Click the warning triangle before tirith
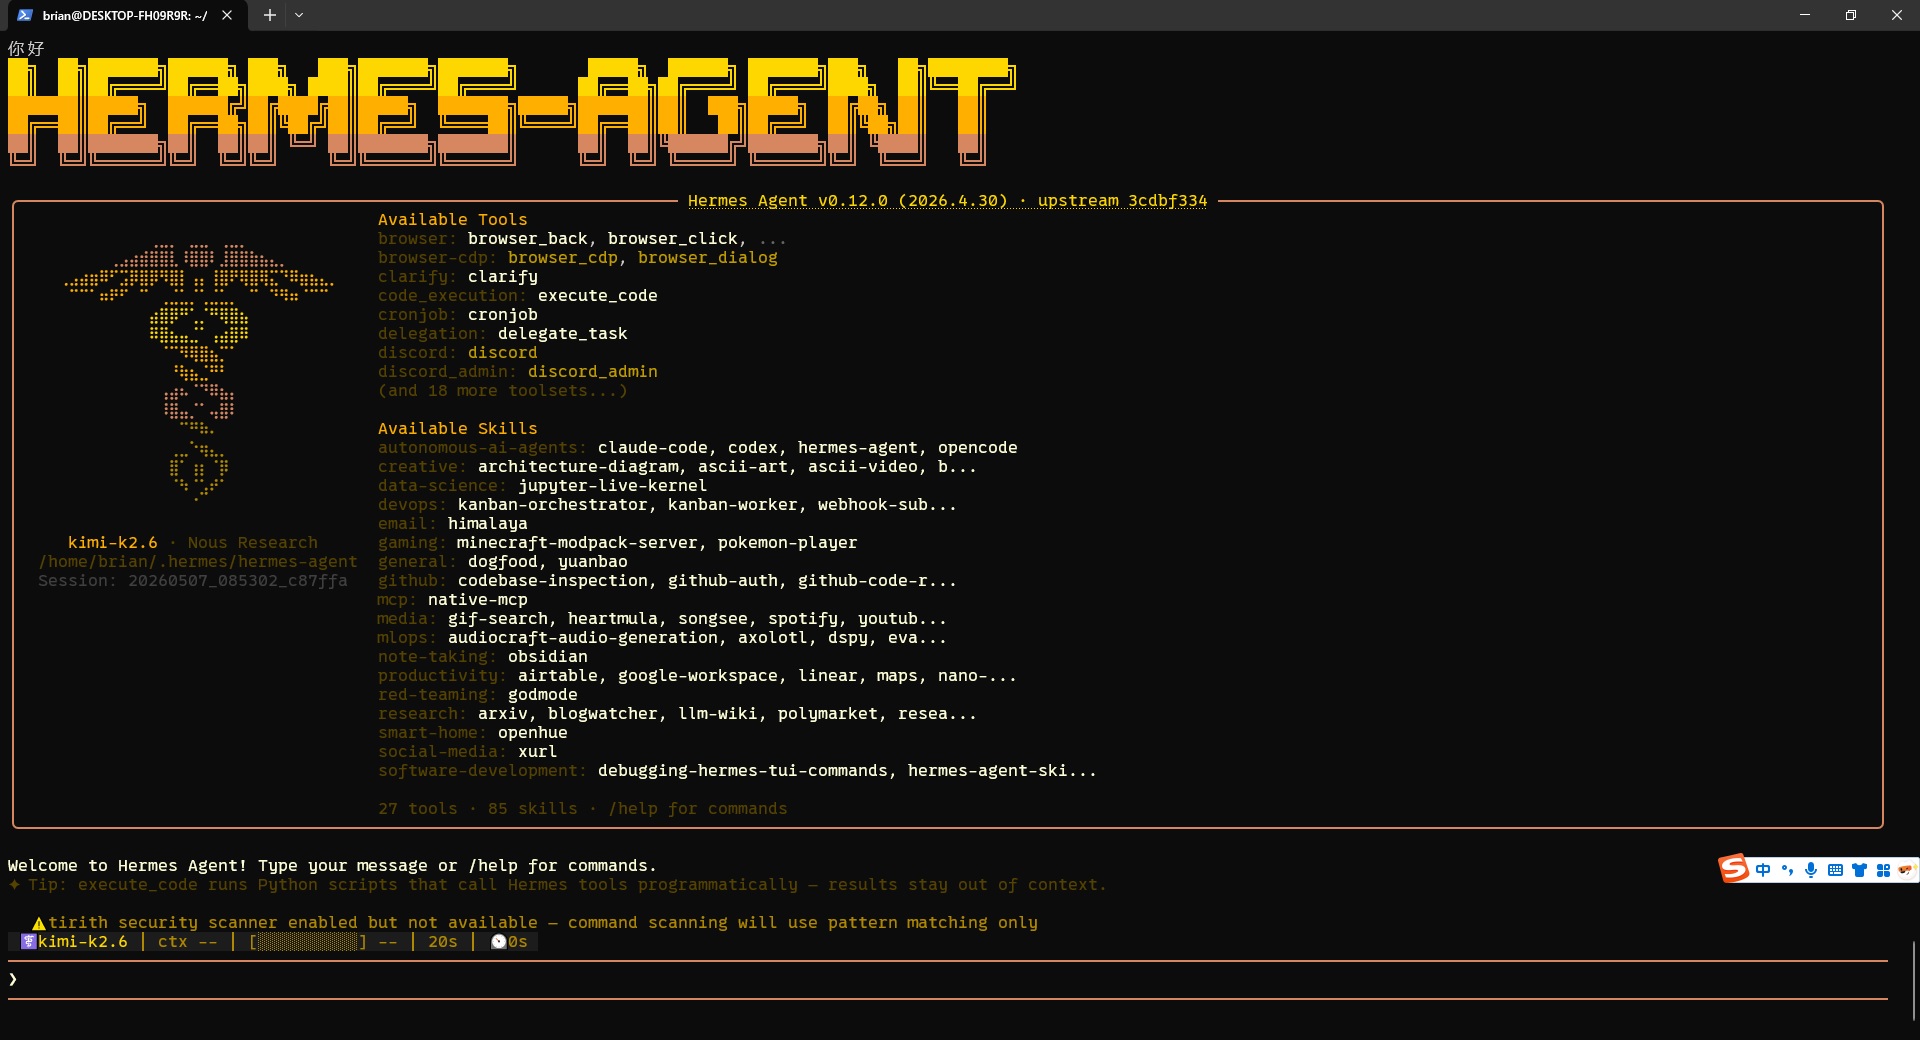 tap(39, 923)
